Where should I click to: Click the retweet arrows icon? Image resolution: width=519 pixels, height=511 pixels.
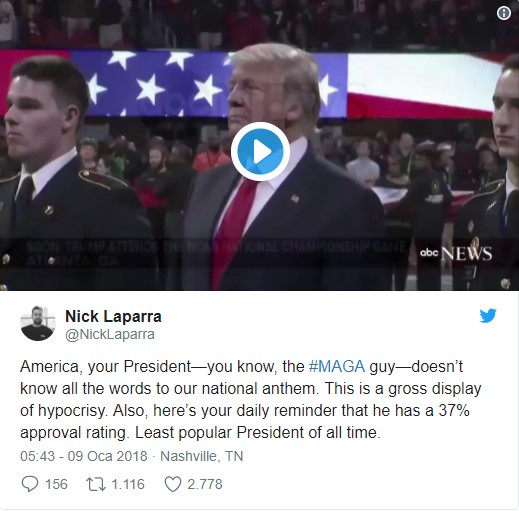click(x=96, y=484)
